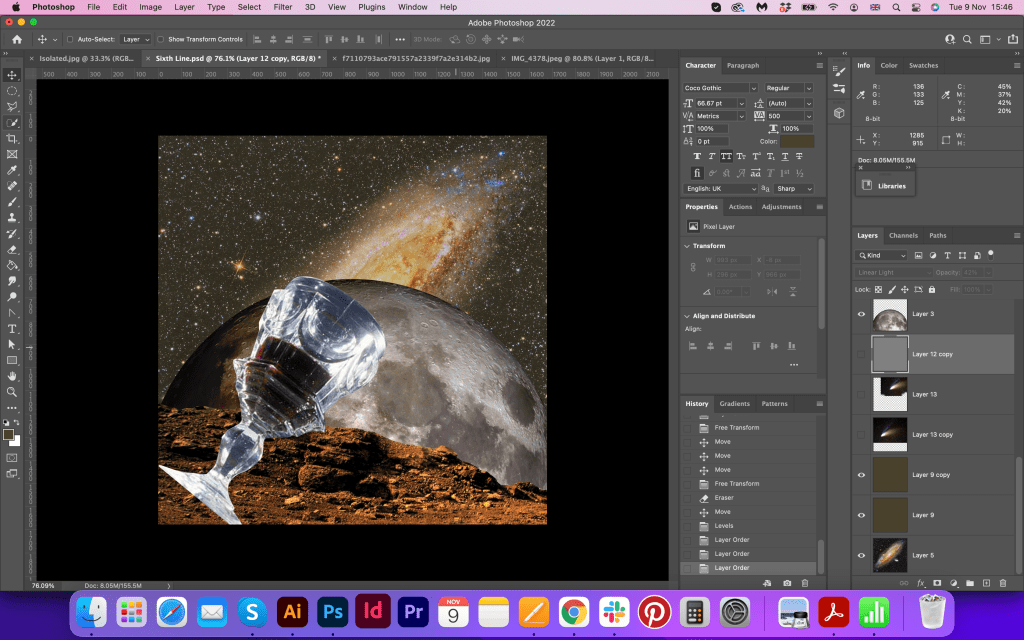The height and width of the screenshot is (640, 1024).
Task: Click the Character text color swatch
Action: point(797,142)
